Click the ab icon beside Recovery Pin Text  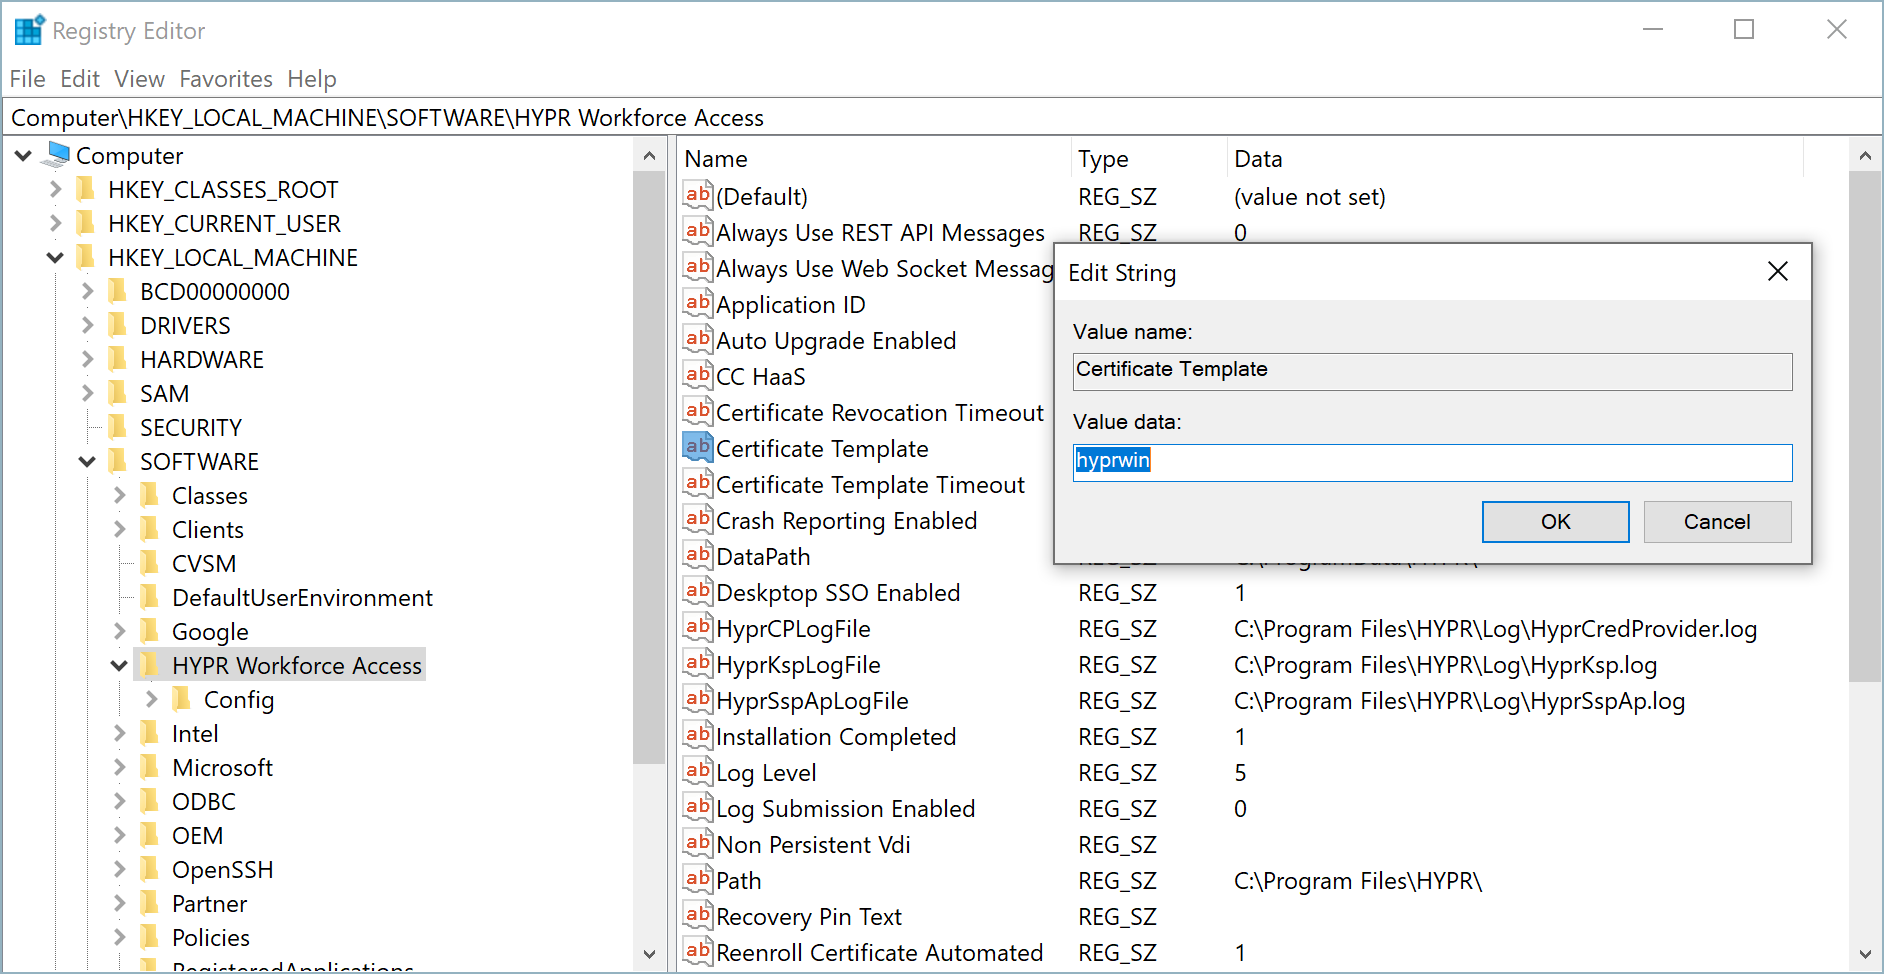pyautogui.click(x=697, y=916)
